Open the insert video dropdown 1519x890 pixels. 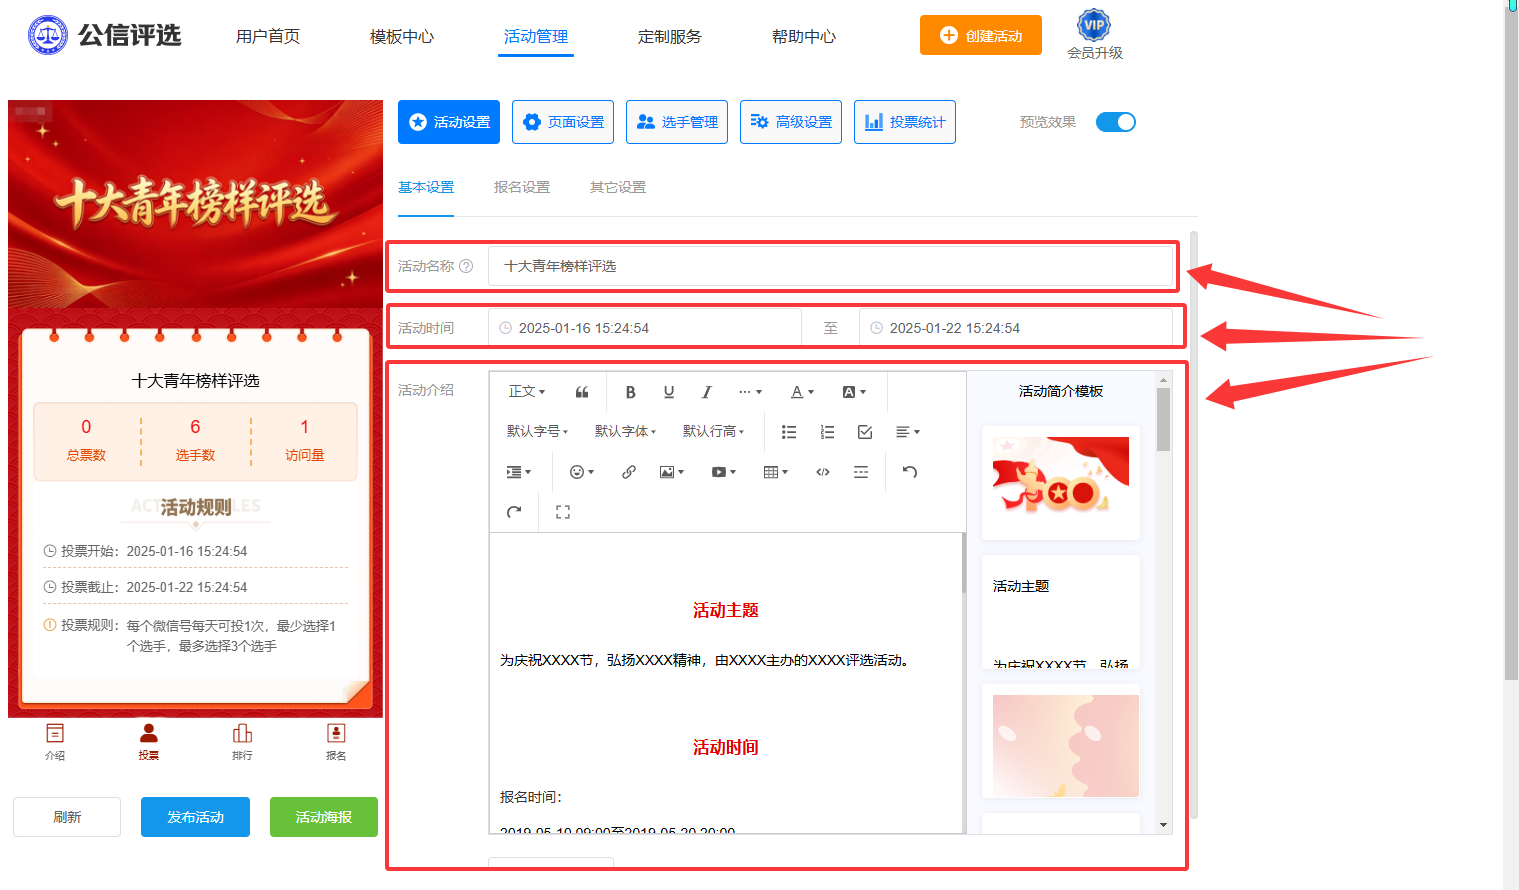[x=724, y=472]
